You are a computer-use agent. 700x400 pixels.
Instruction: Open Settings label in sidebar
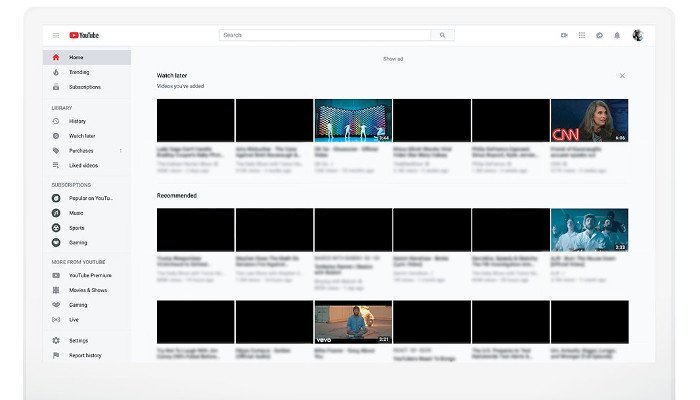(79, 341)
